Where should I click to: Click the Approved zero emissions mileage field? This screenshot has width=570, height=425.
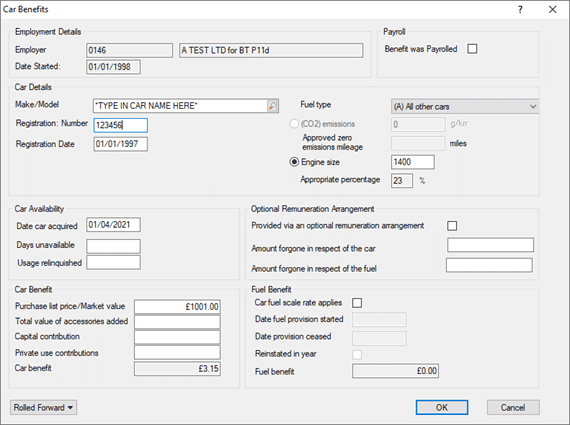click(x=418, y=143)
